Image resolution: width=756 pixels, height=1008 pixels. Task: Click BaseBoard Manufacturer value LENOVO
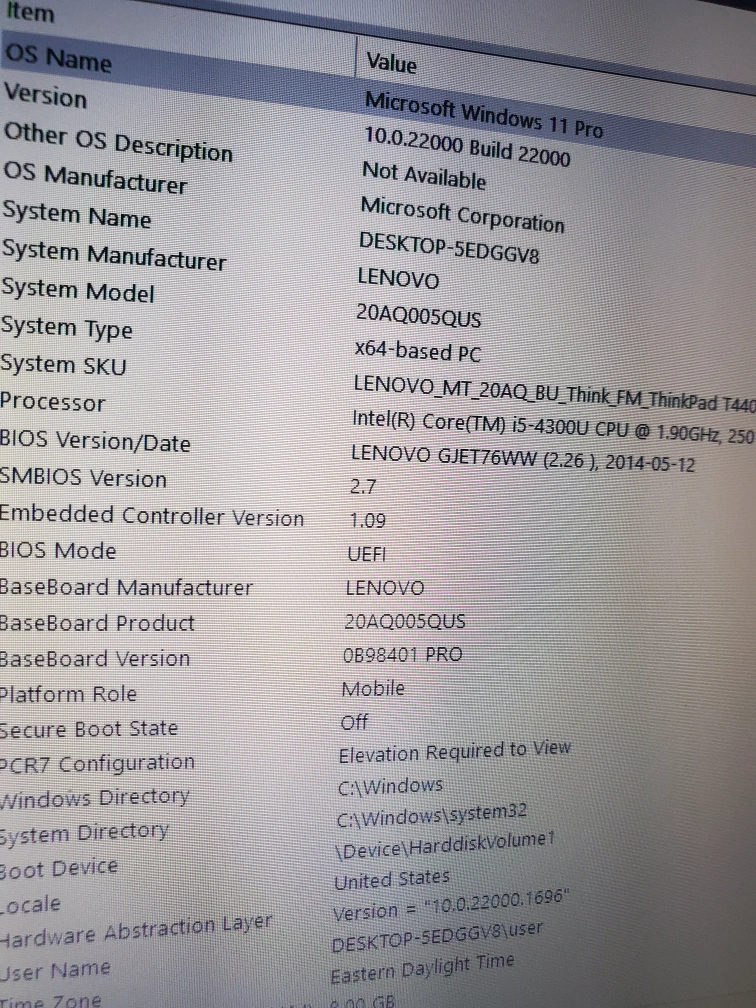[385, 588]
